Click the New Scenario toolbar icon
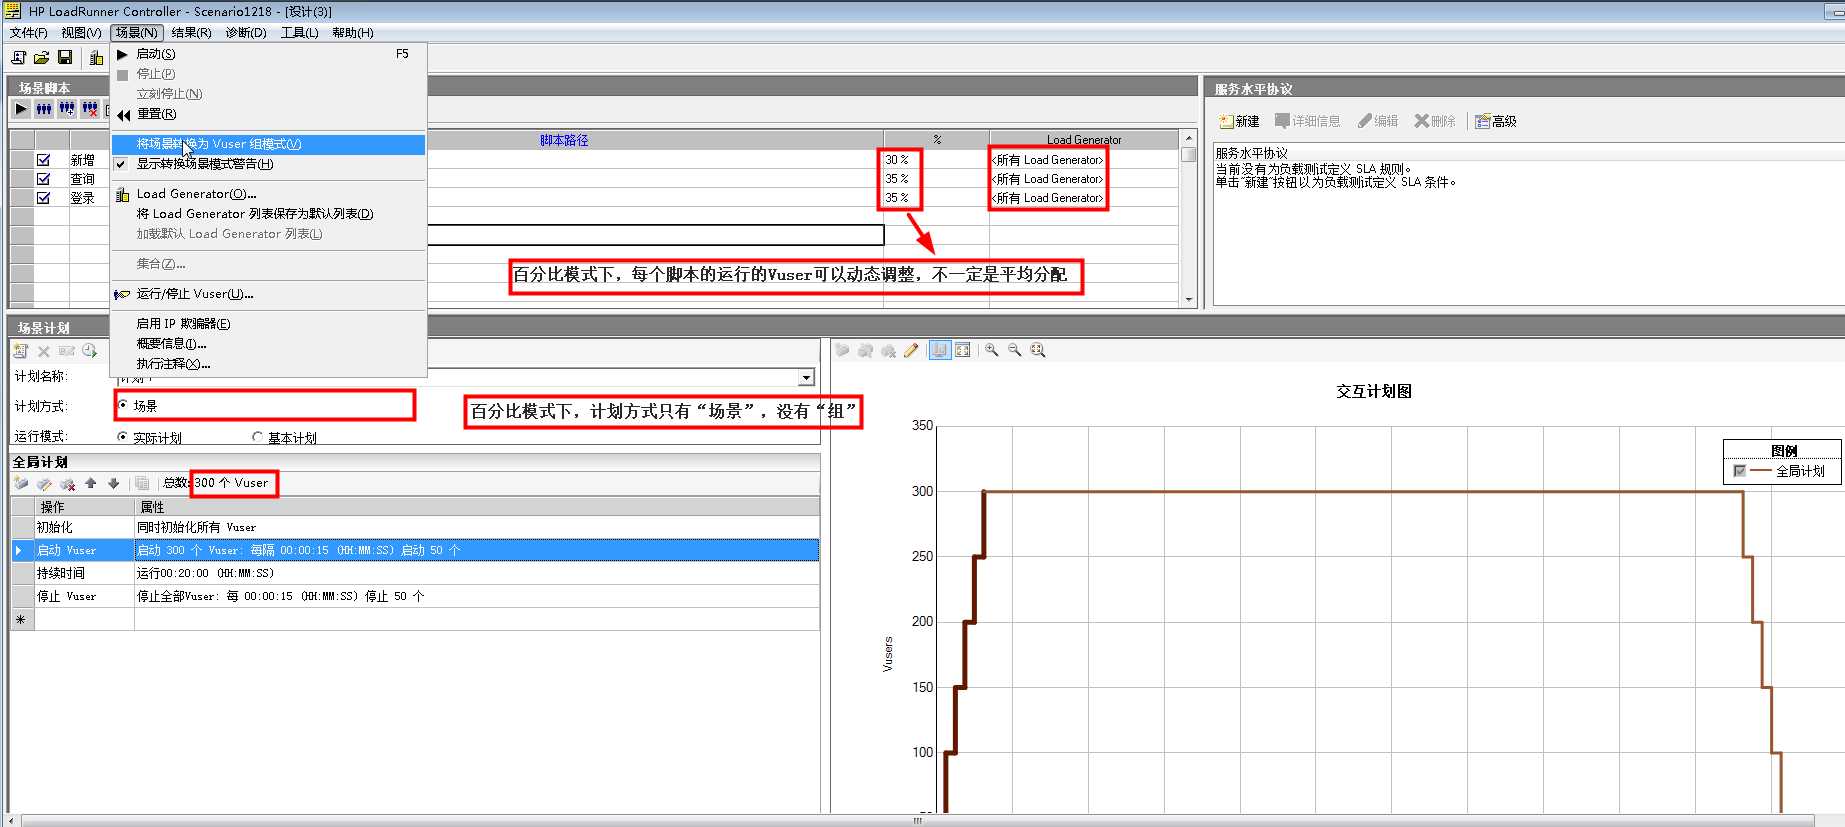 click(18, 58)
